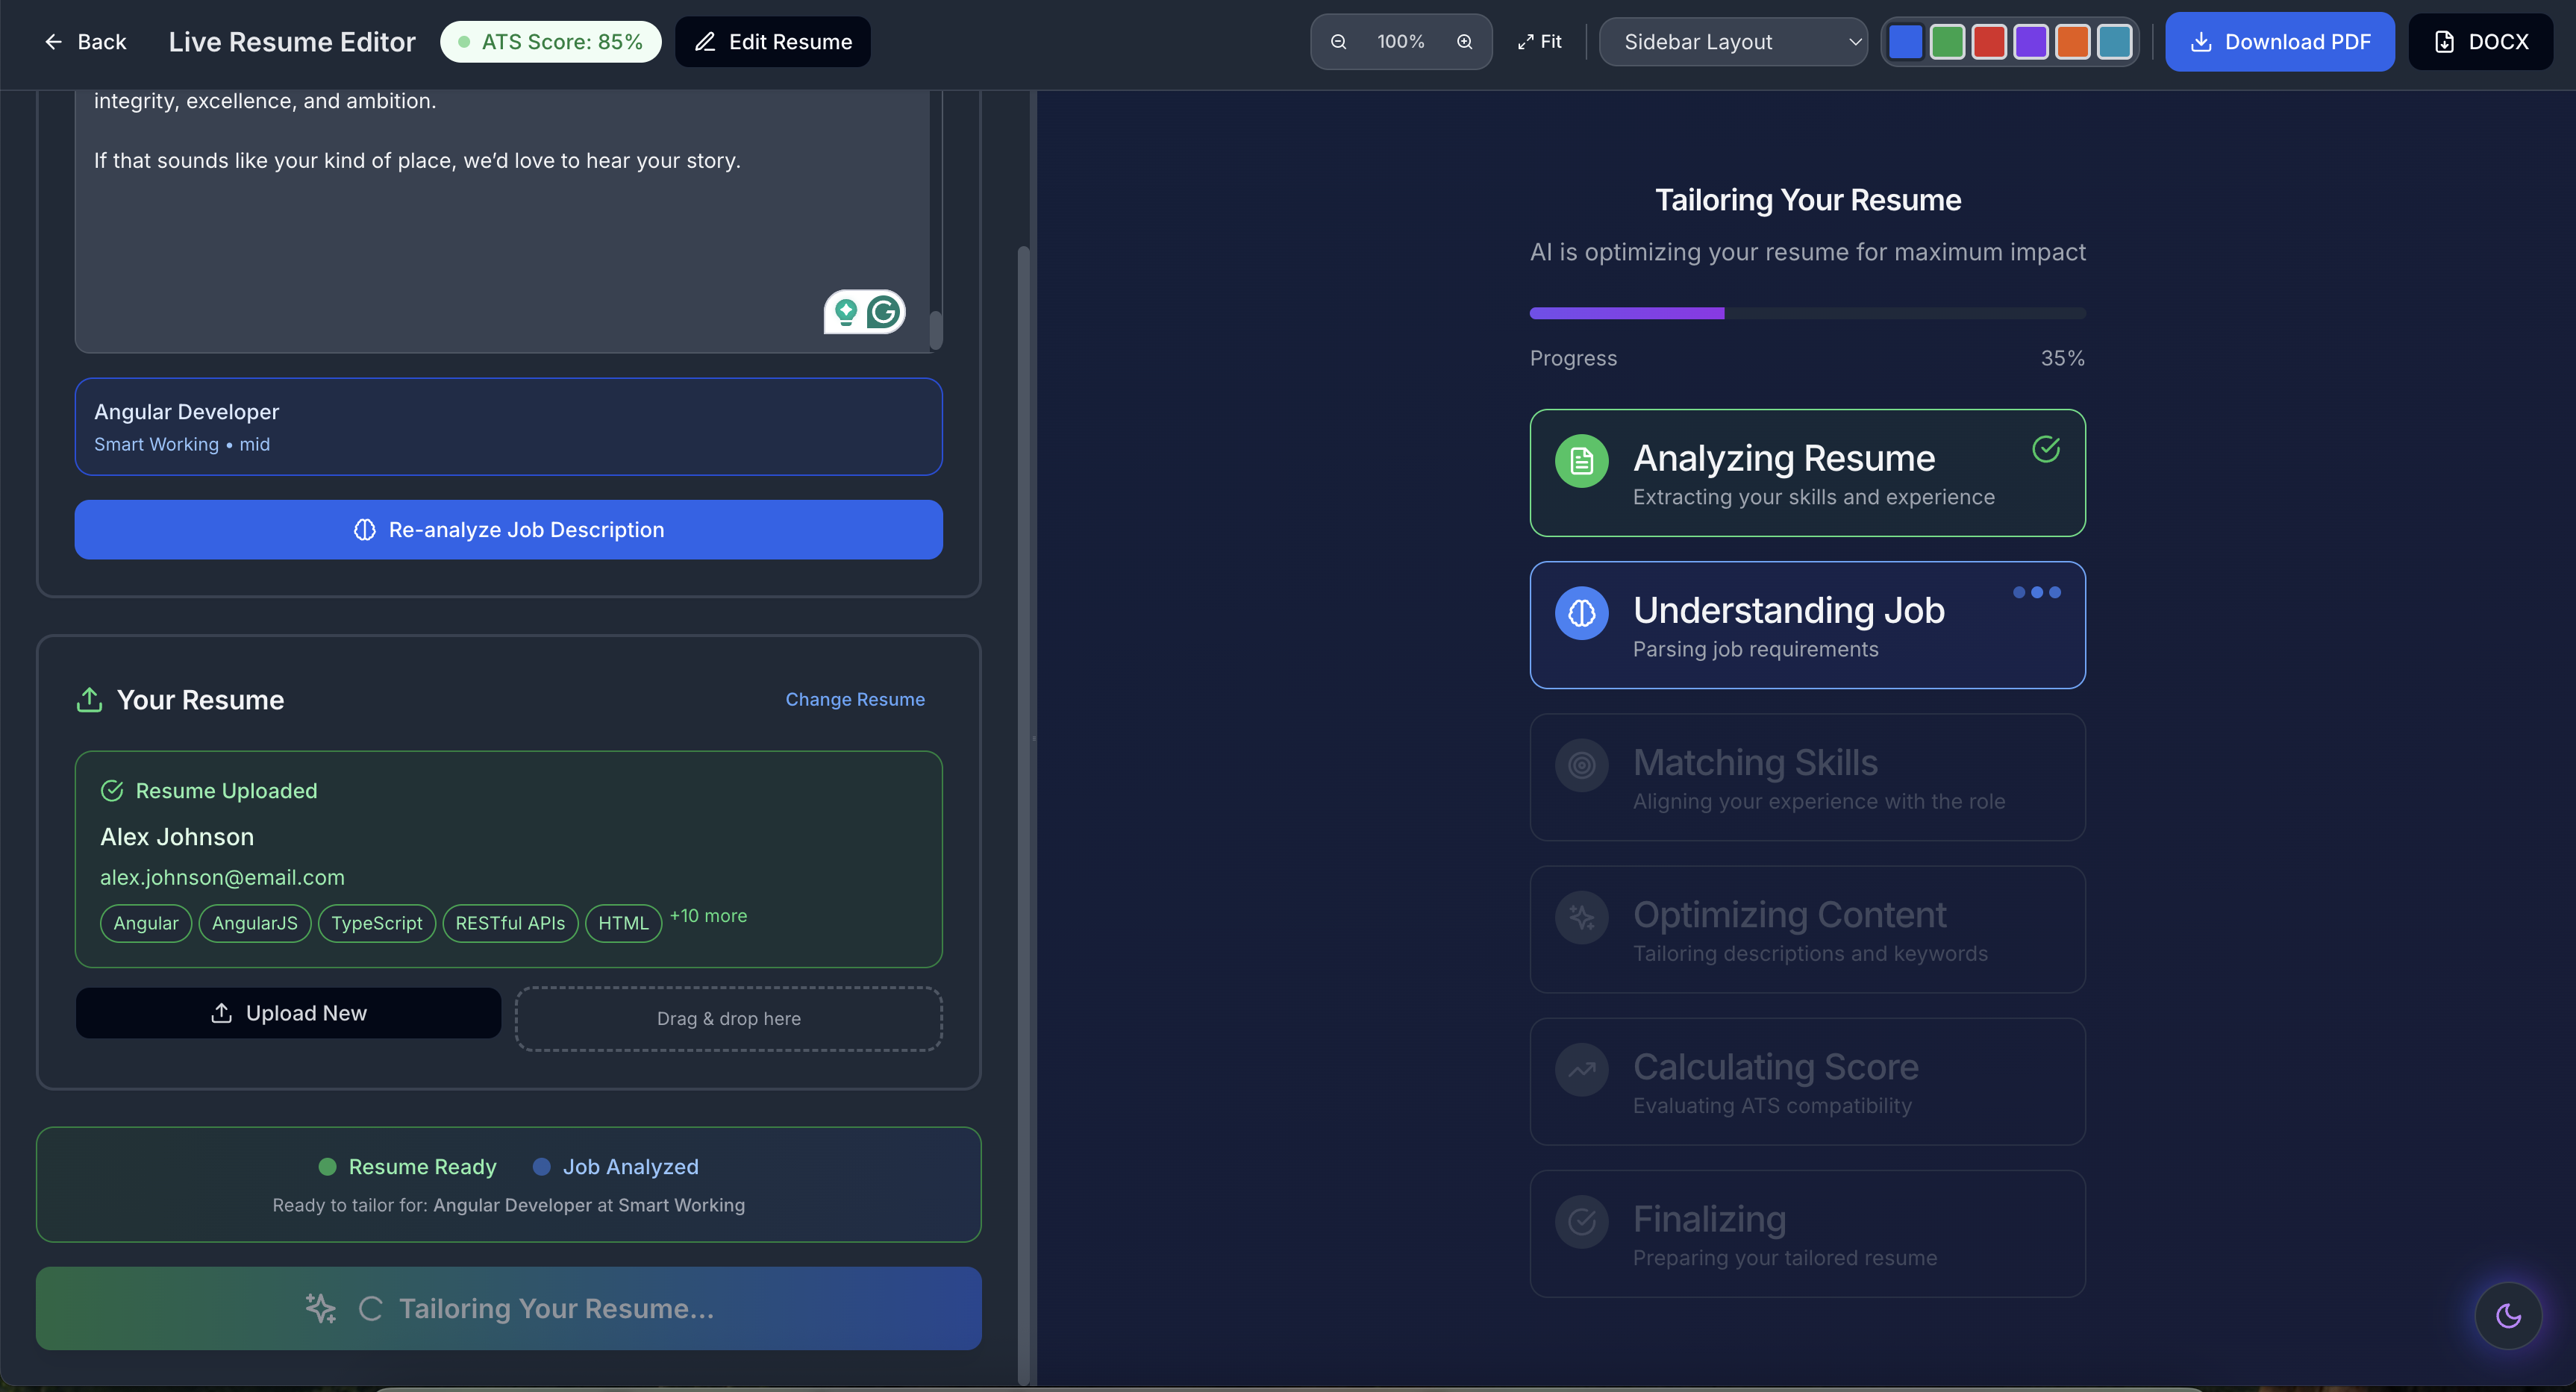This screenshot has width=2576, height=1392.
Task: Open the Sidebar Layout dropdown
Action: (1733, 42)
